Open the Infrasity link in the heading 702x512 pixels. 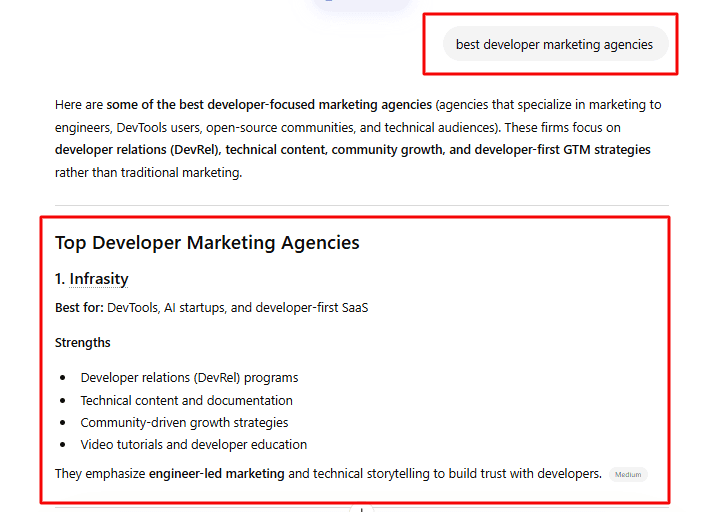pos(98,279)
